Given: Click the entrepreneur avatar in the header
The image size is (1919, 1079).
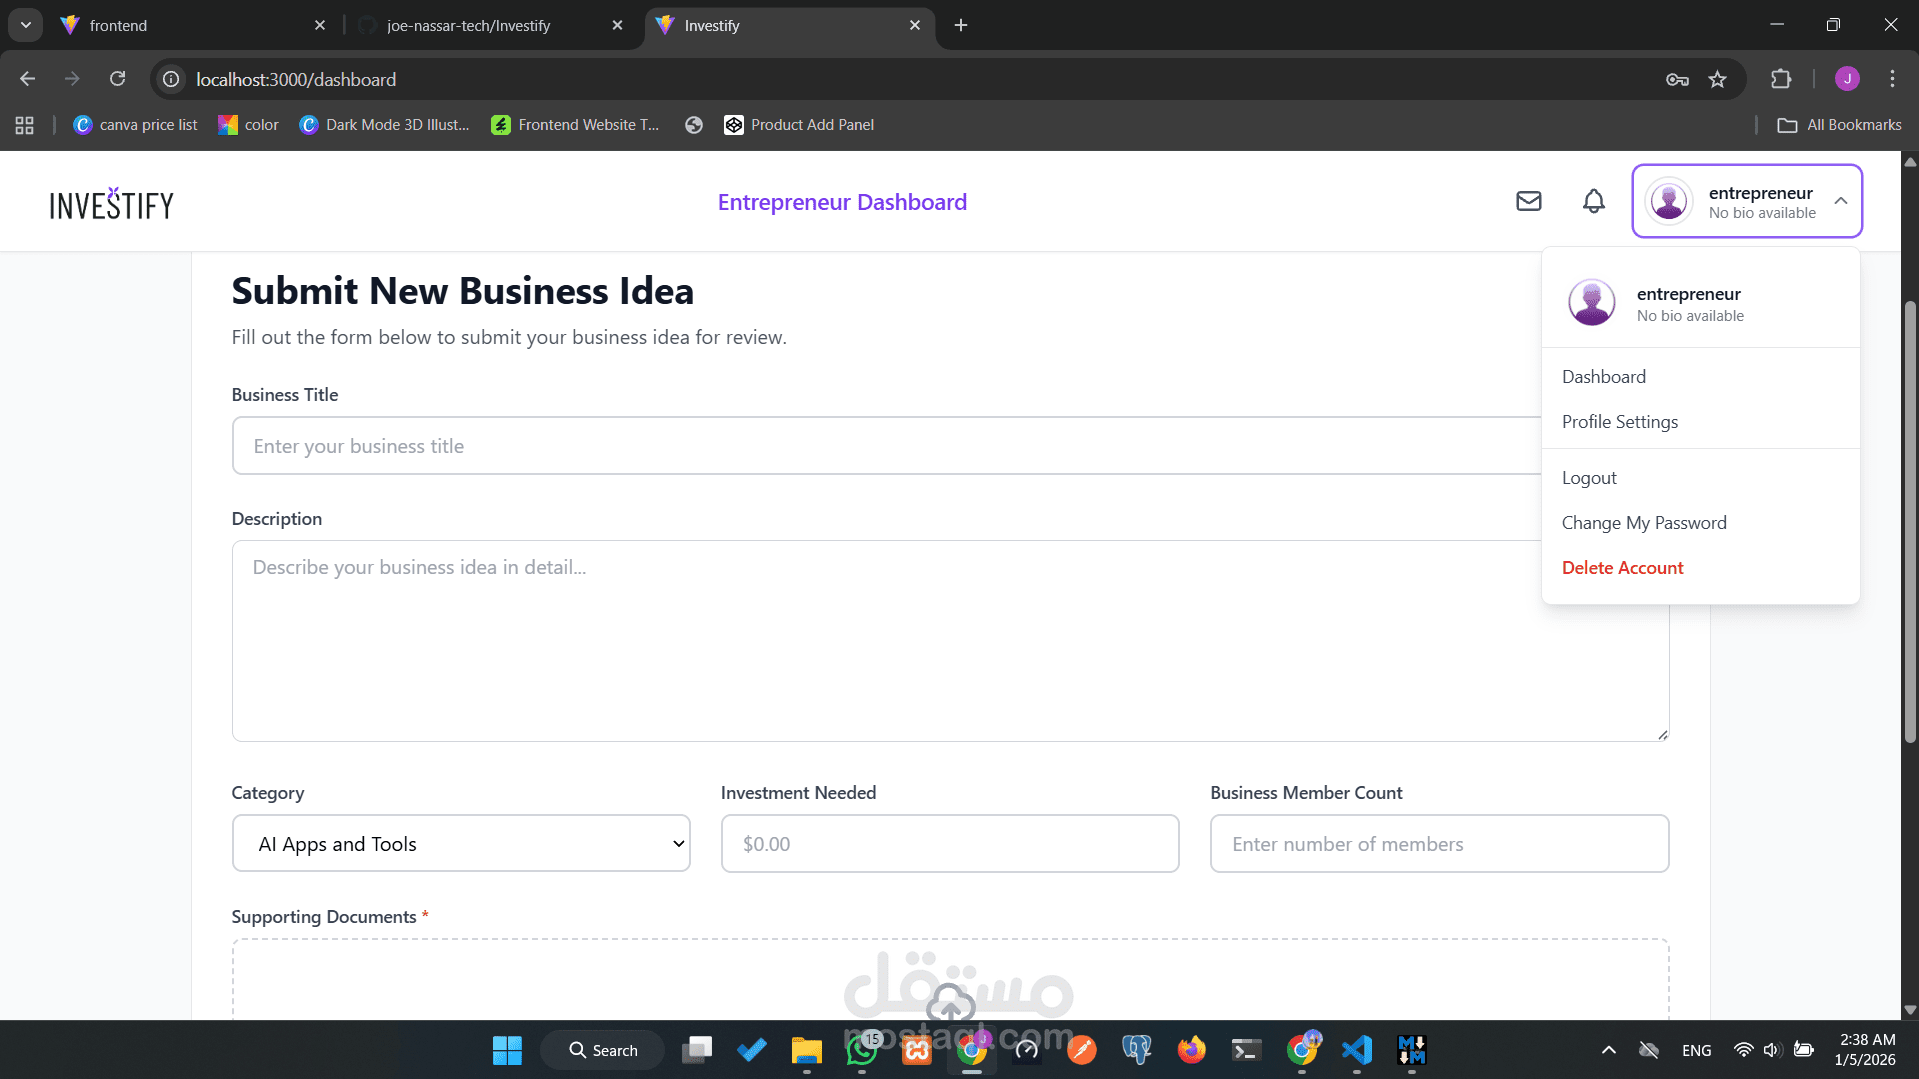Looking at the screenshot, I should click(x=1668, y=201).
